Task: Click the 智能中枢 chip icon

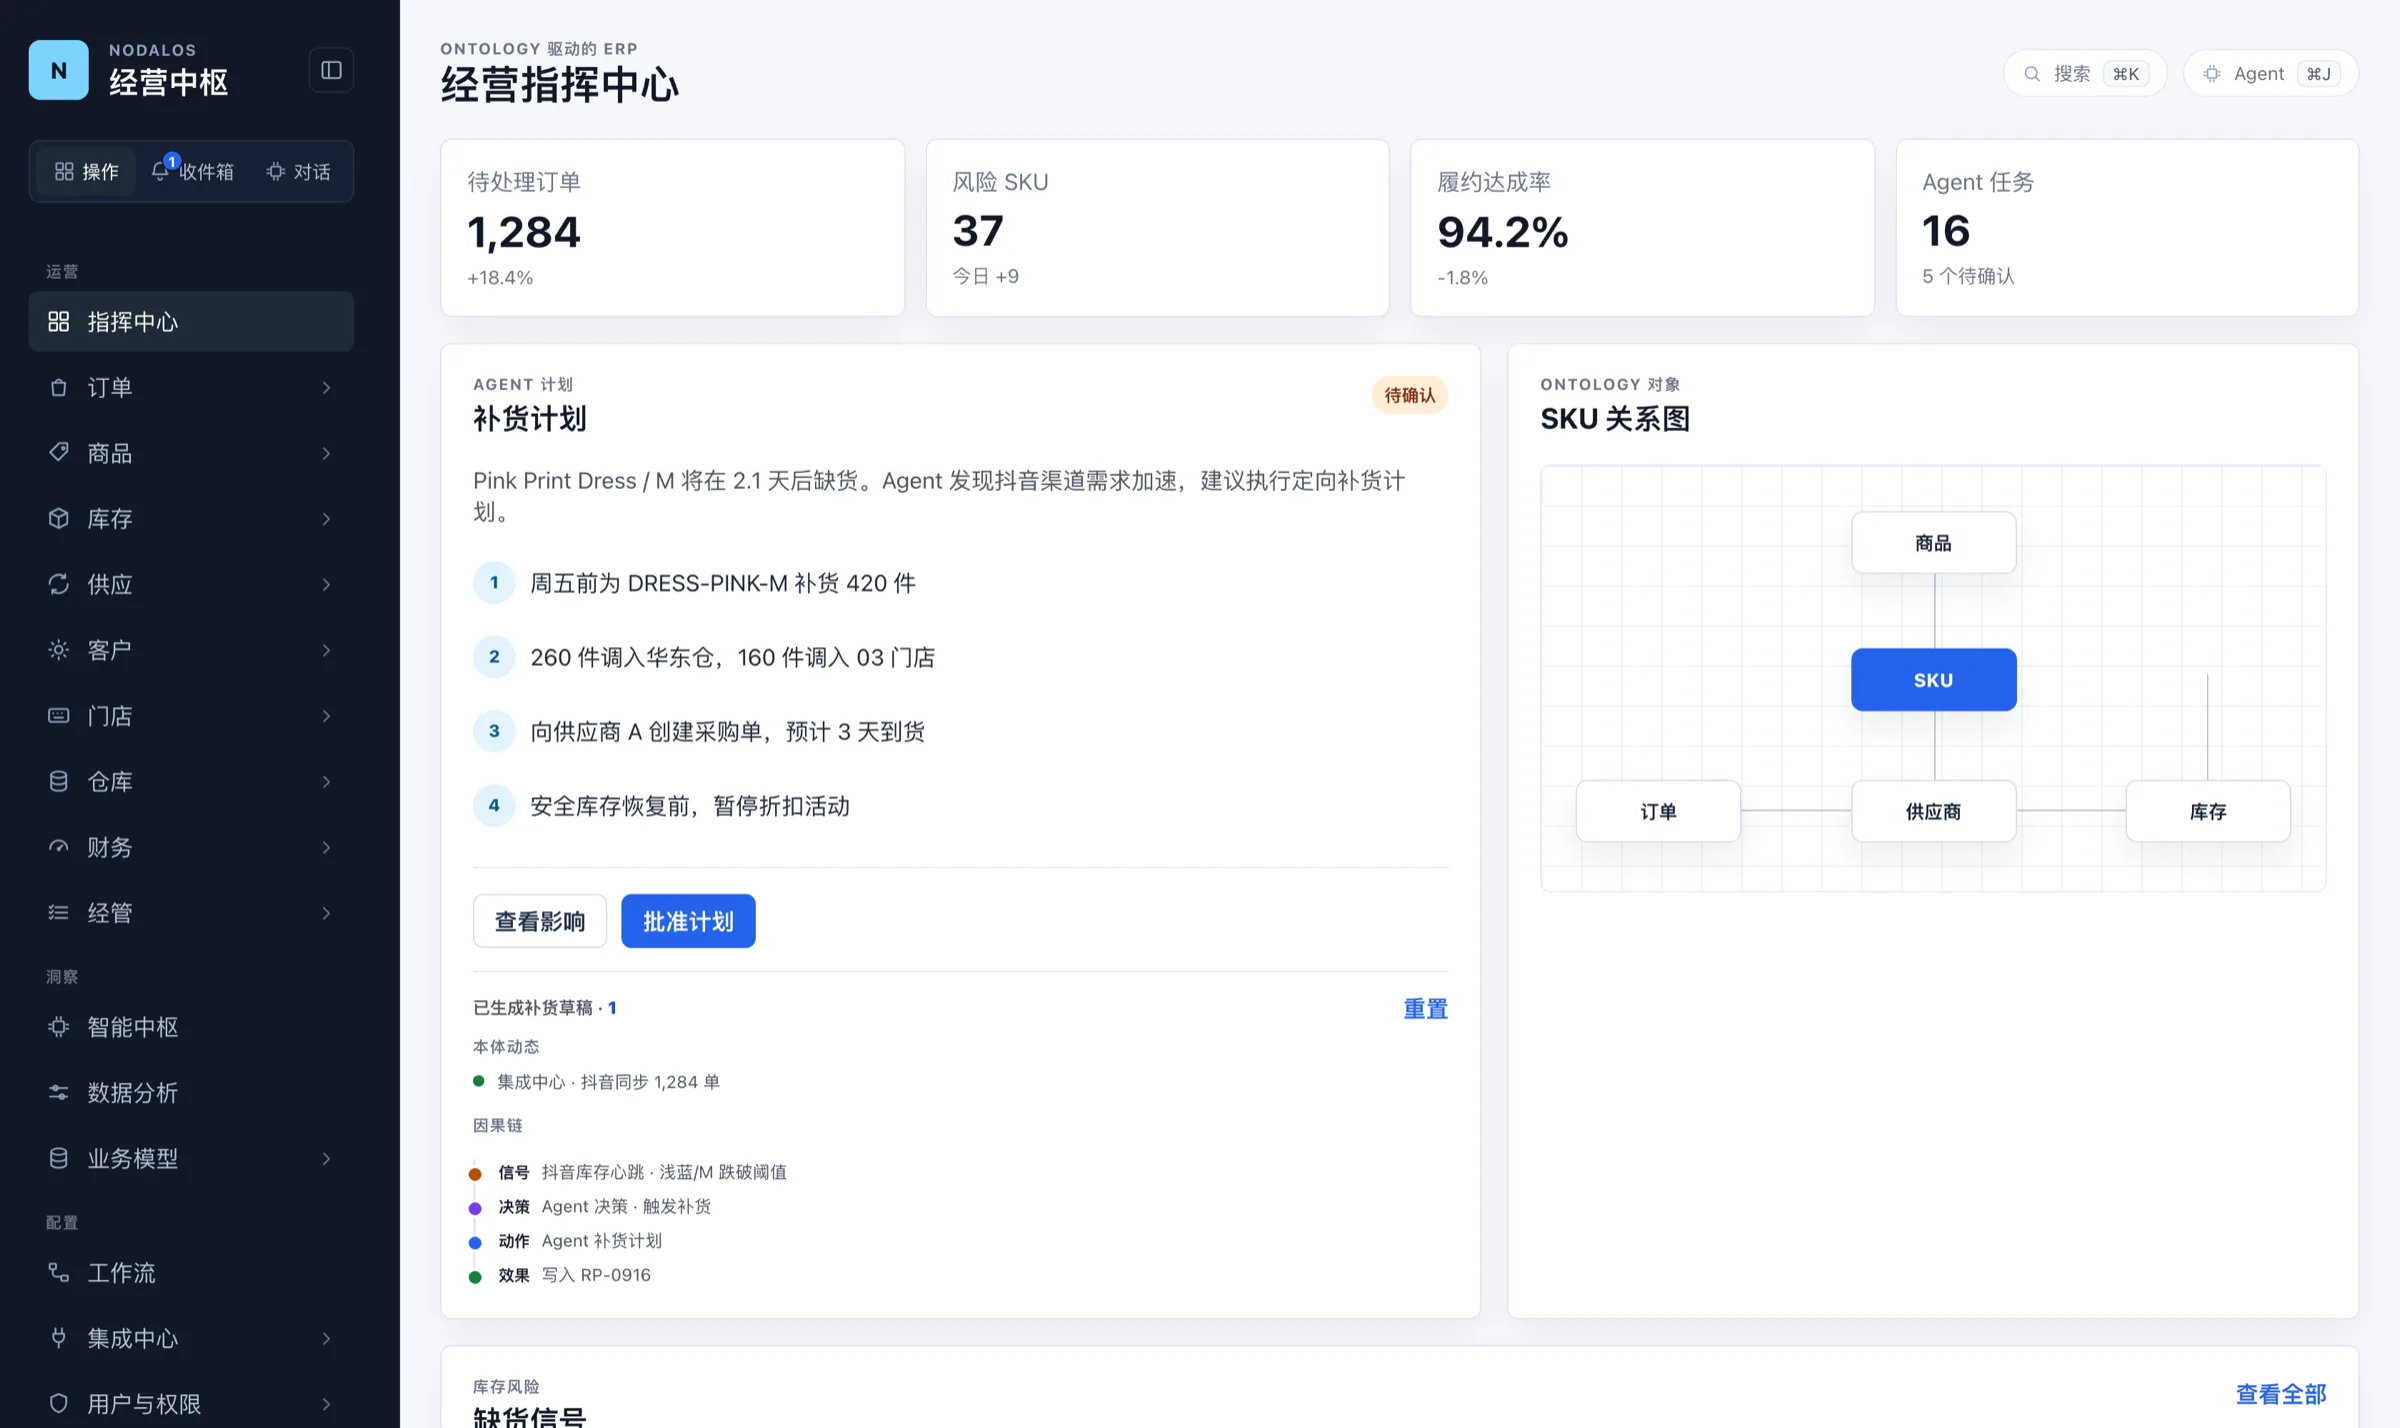Action: (x=59, y=1027)
